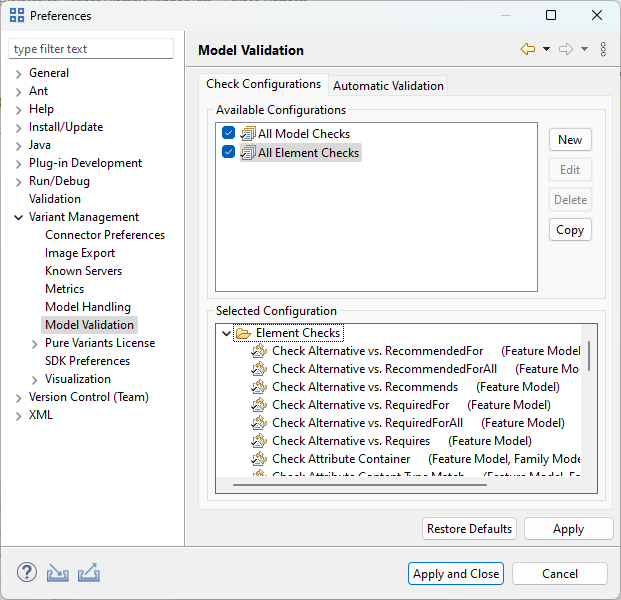Switch to the Automatic Validation tab
This screenshot has height=600, width=621.
[388, 86]
